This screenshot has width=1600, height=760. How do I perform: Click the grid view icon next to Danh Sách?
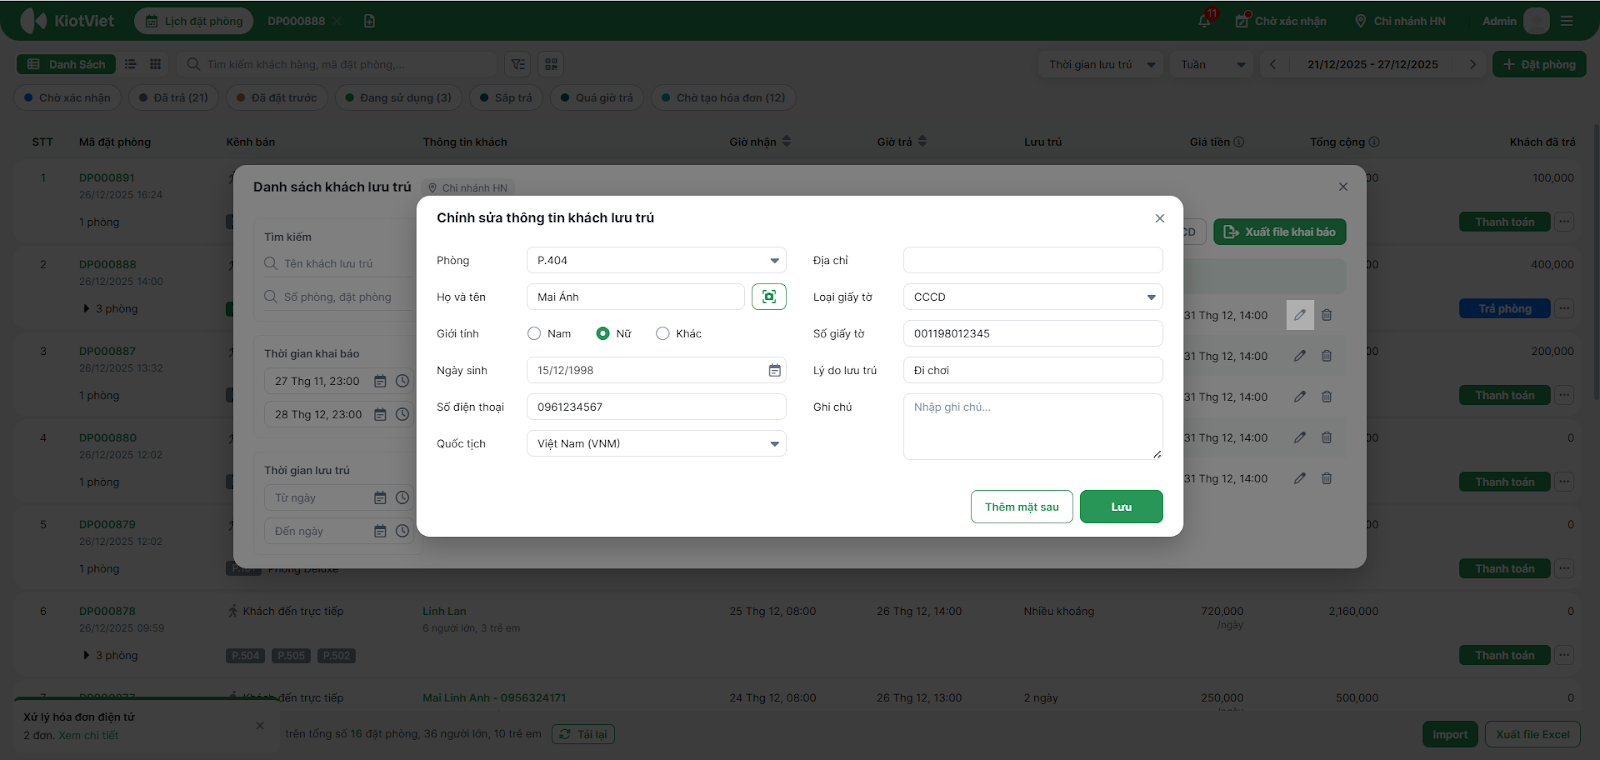tap(155, 64)
